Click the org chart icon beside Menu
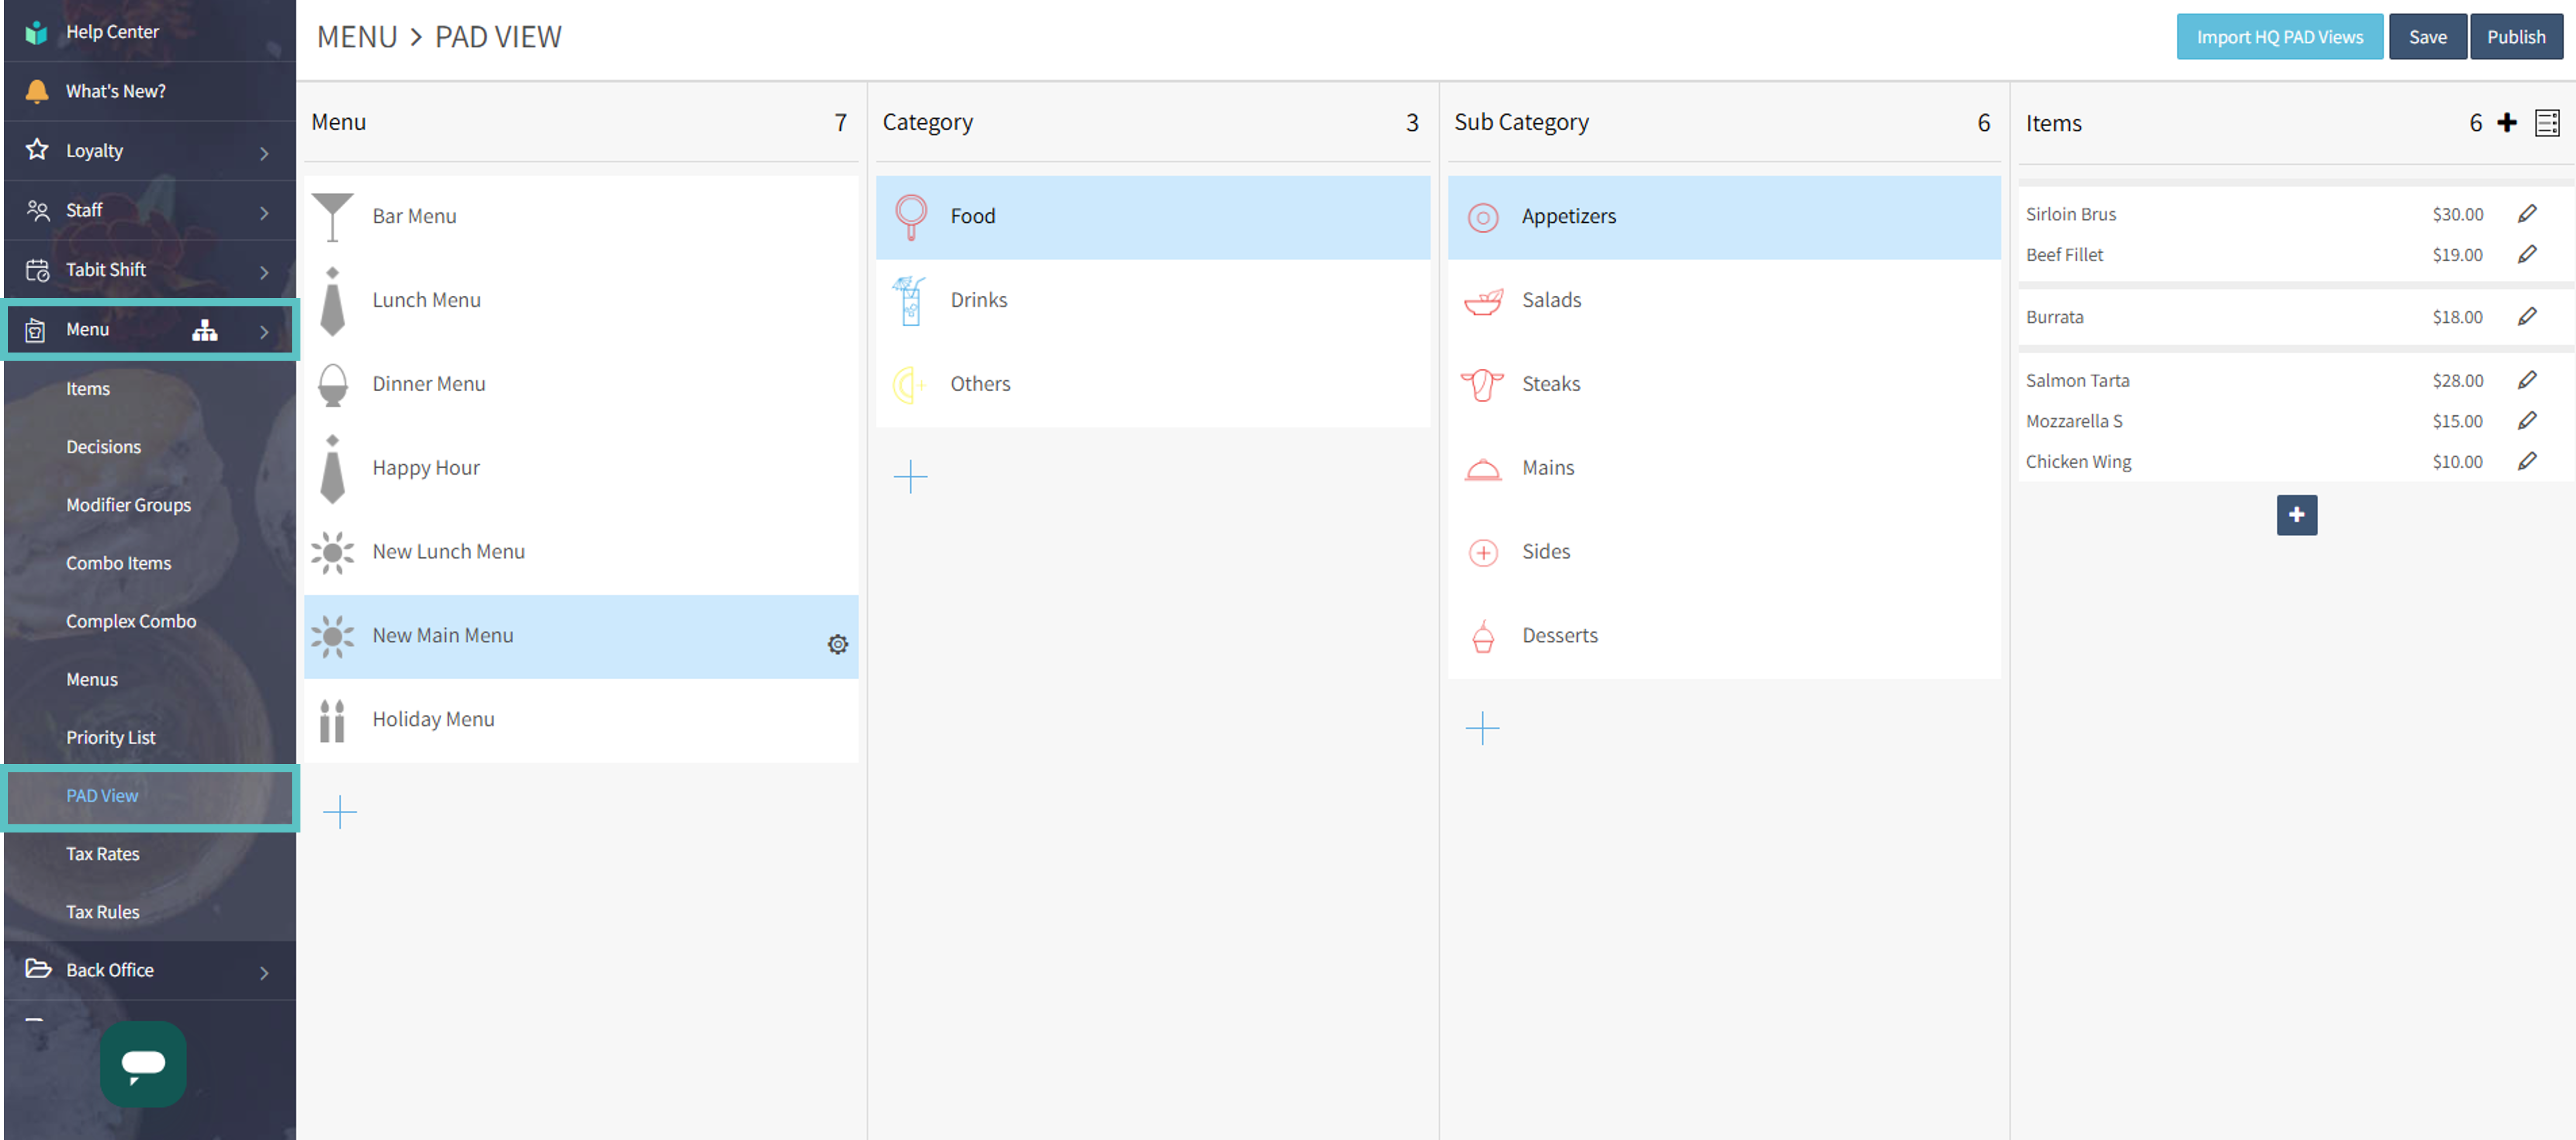Image resolution: width=2576 pixels, height=1140 pixels. point(204,330)
